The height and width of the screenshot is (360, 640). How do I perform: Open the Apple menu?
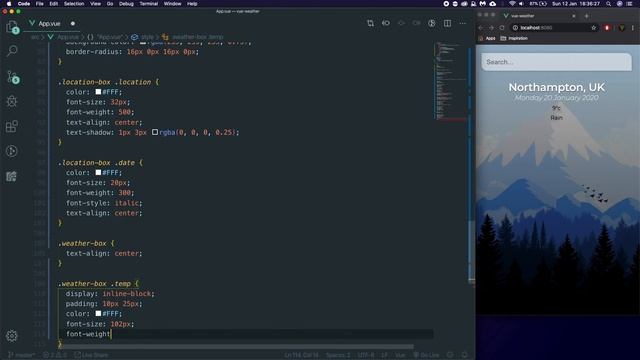[x=9, y=4]
